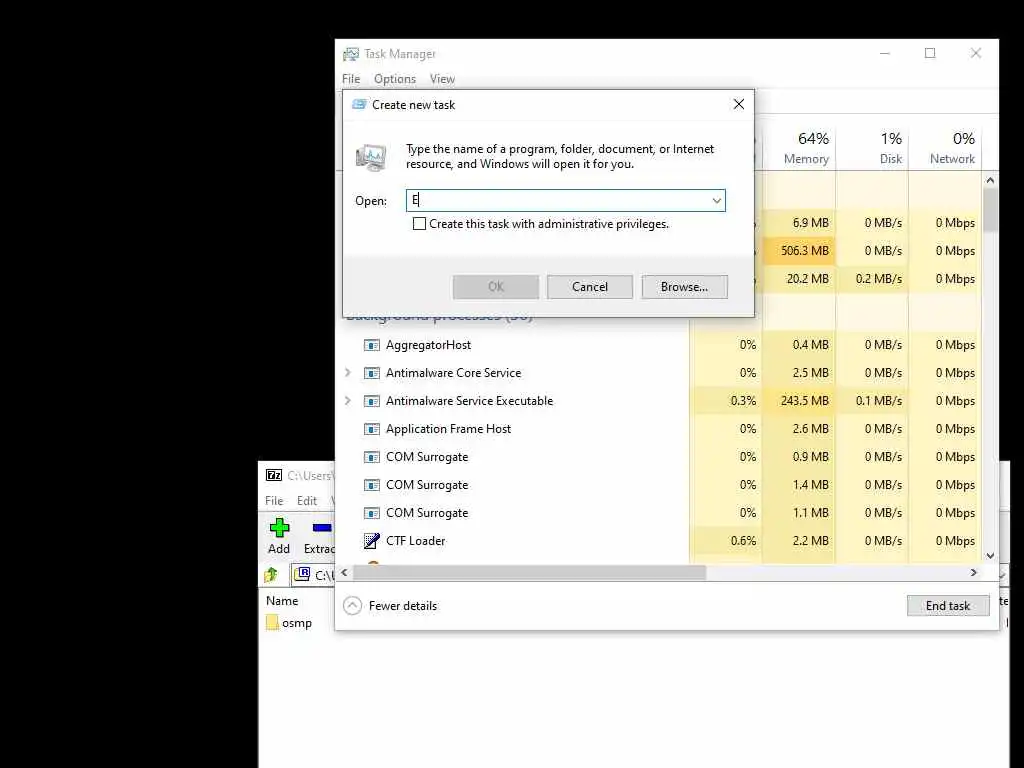Screen dimensions: 1024x768
Task: Click the Name column header in 7-Zip
Action: (x=282, y=601)
